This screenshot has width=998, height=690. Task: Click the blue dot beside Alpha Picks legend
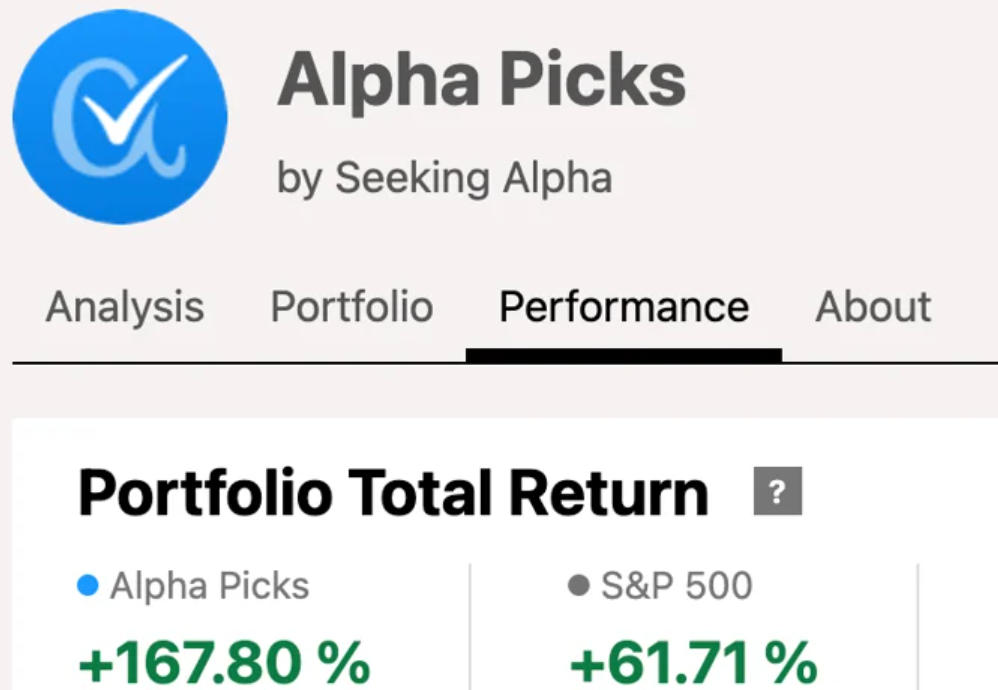[x=88, y=586]
